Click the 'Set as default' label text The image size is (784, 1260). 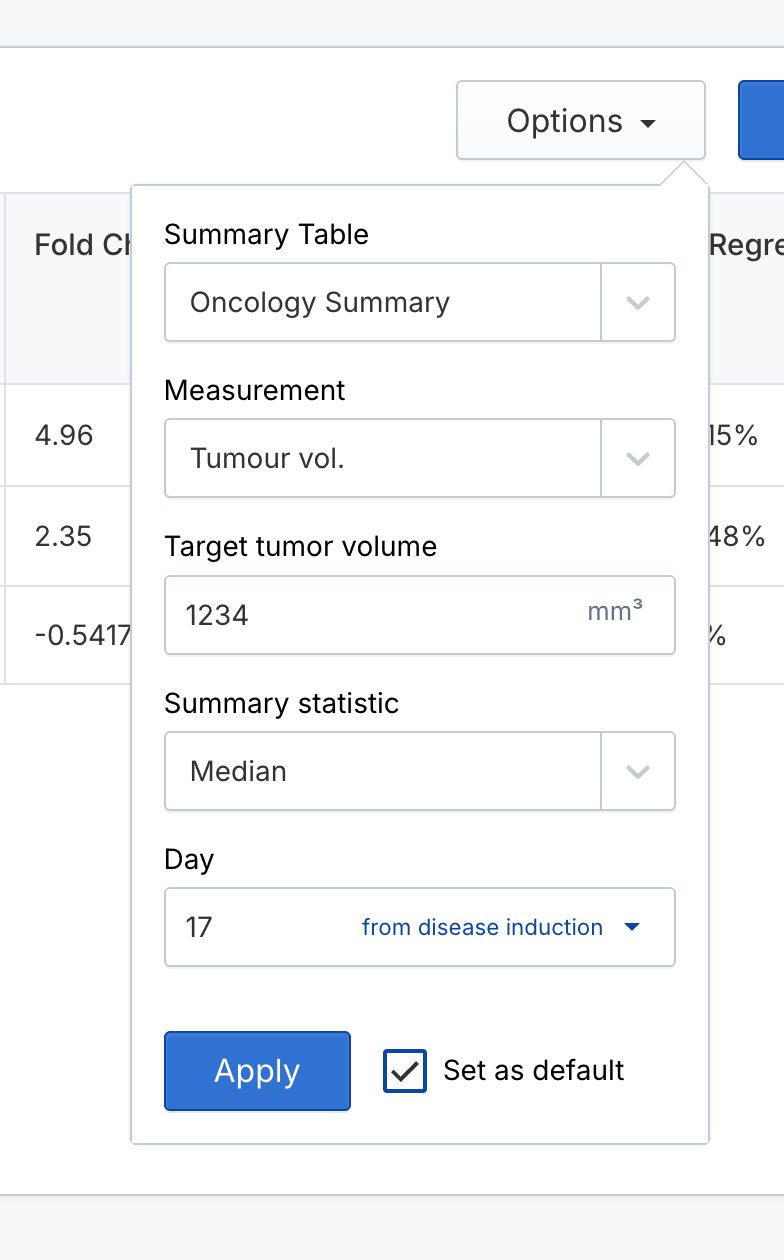click(x=534, y=1071)
